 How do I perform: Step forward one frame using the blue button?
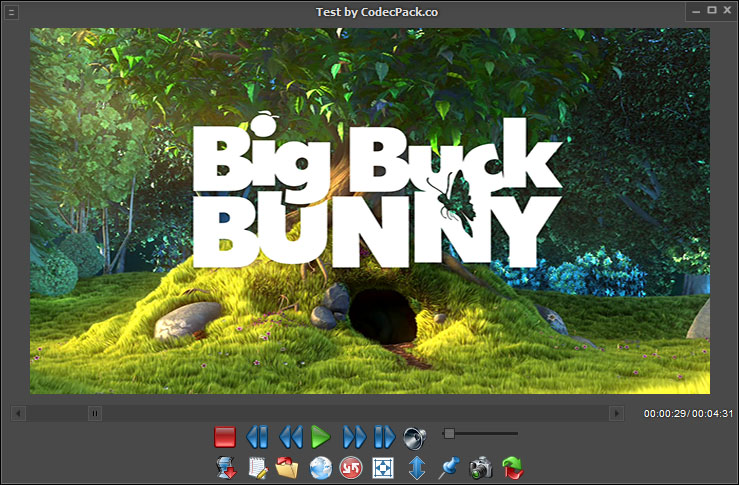(385, 437)
